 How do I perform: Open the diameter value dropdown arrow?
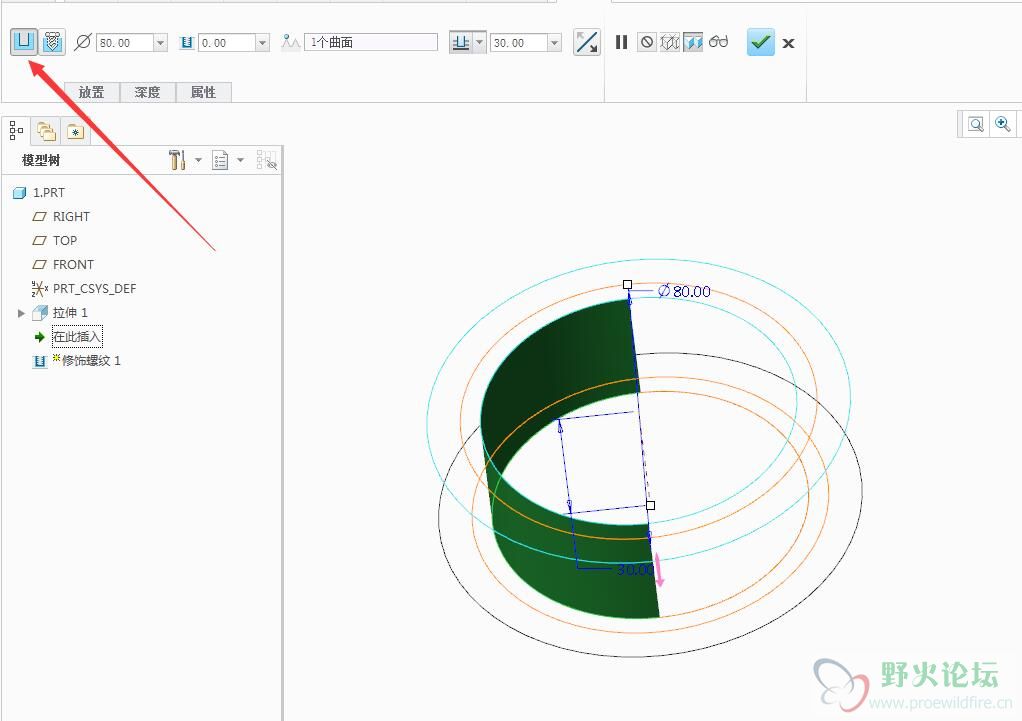(x=160, y=43)
